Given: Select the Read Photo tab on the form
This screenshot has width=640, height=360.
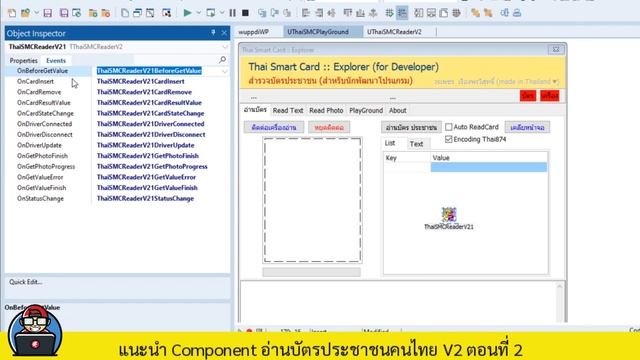Looking at the screenshot, I should tap(326, 110).
